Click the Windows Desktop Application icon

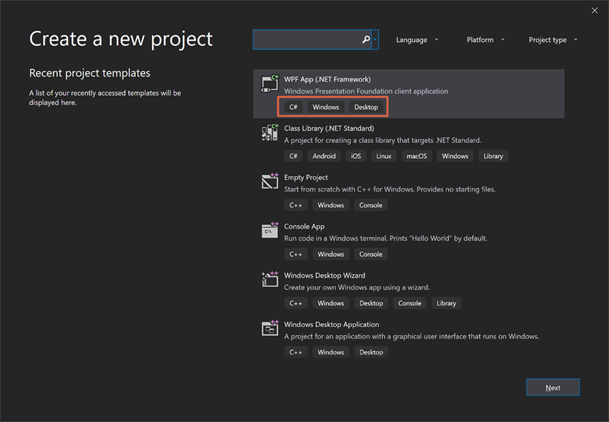click(269, 329)
